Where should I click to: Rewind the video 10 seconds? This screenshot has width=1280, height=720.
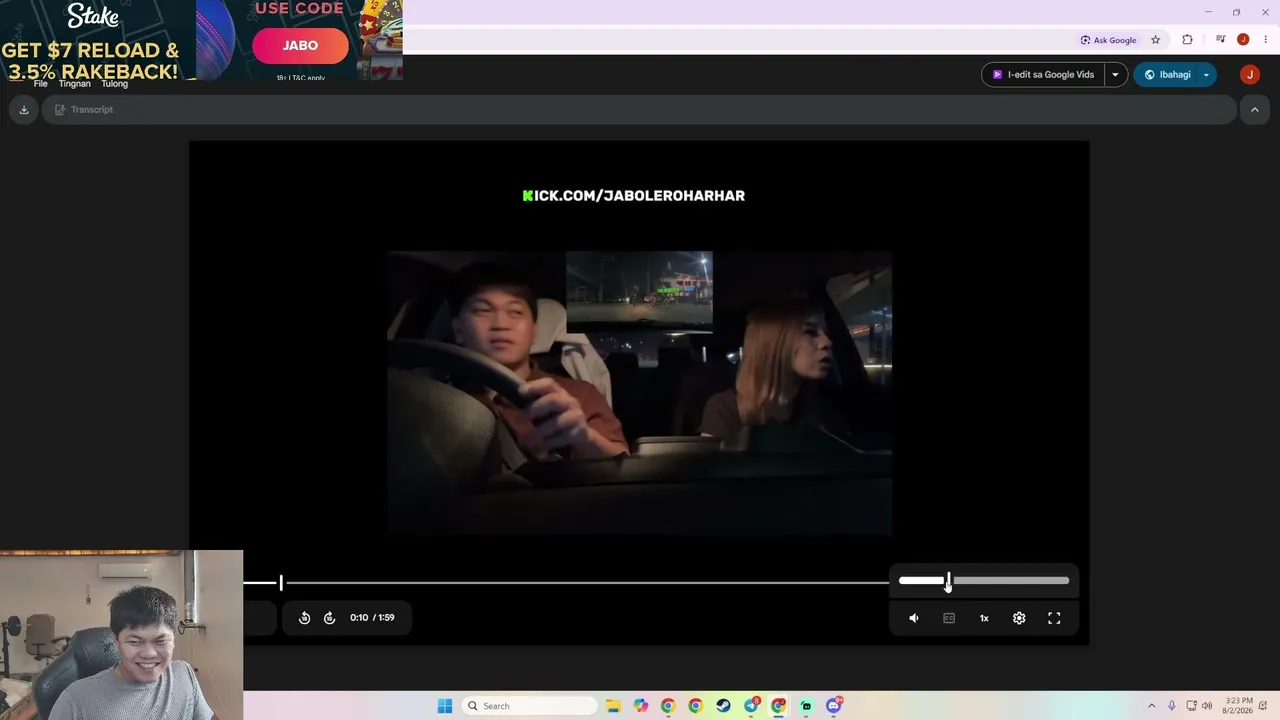(305, 618)
